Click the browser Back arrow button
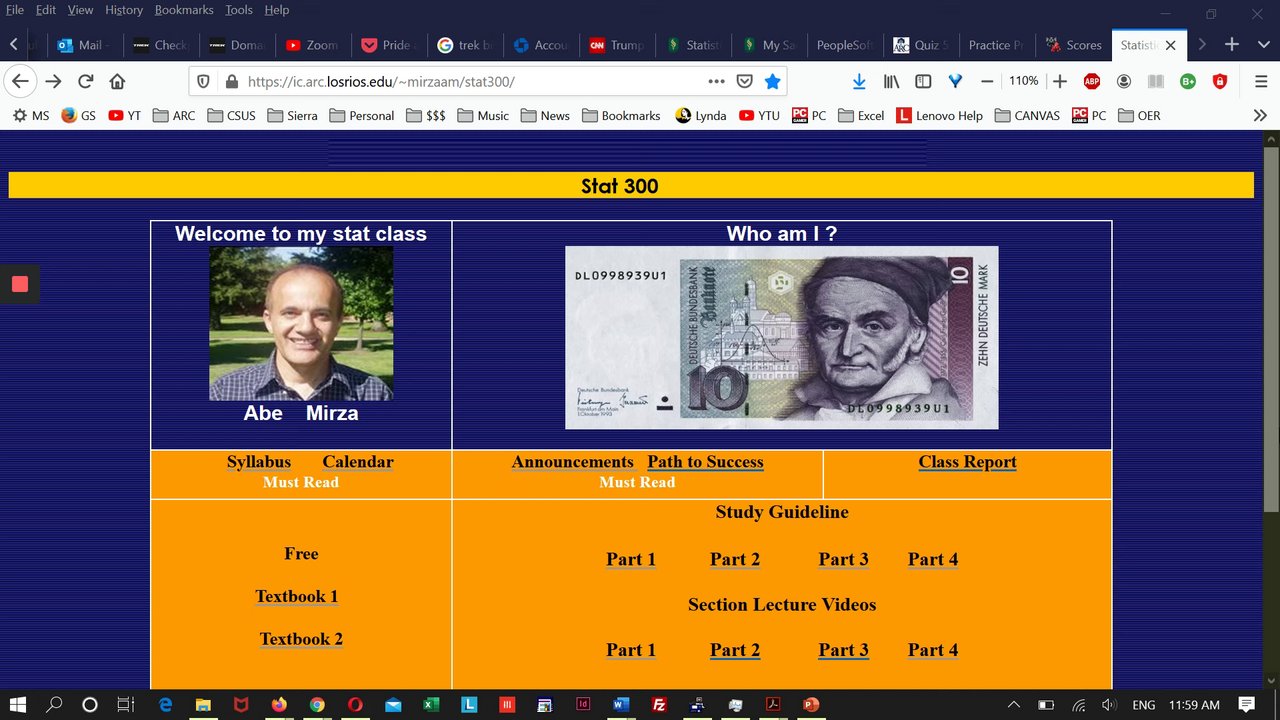1280x720 pixels. 20,81
